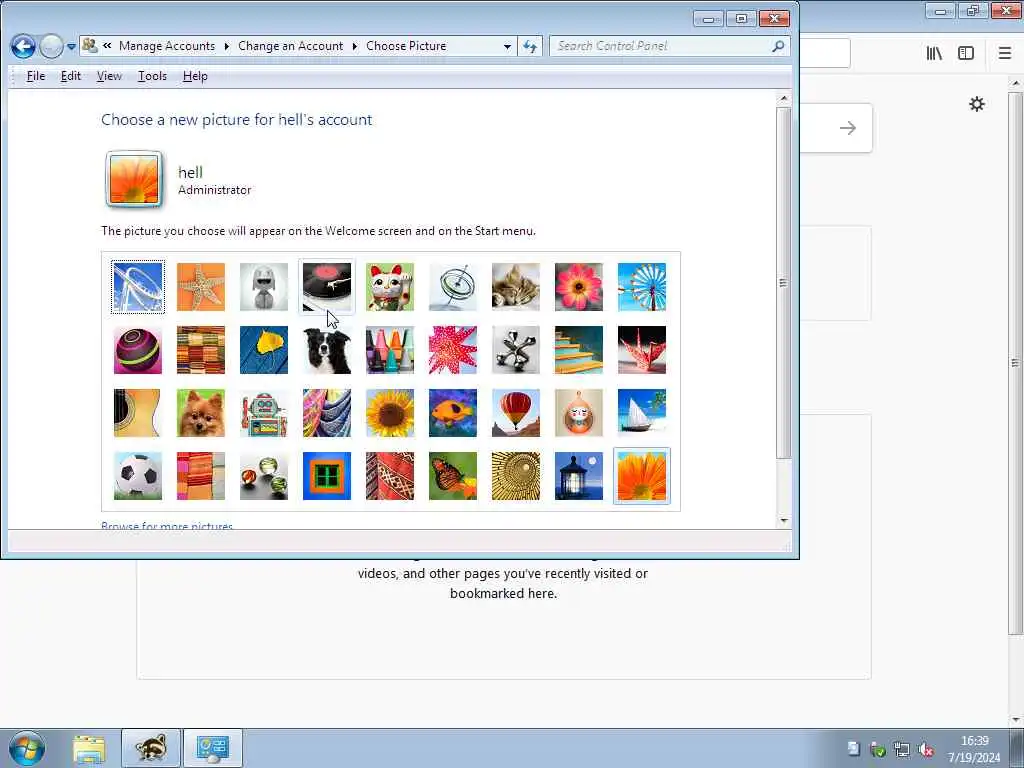Pick the striped purple ball picture
Image resolution: width=1024 pixels, height=768 pixels.
click(x=138, y=350)
